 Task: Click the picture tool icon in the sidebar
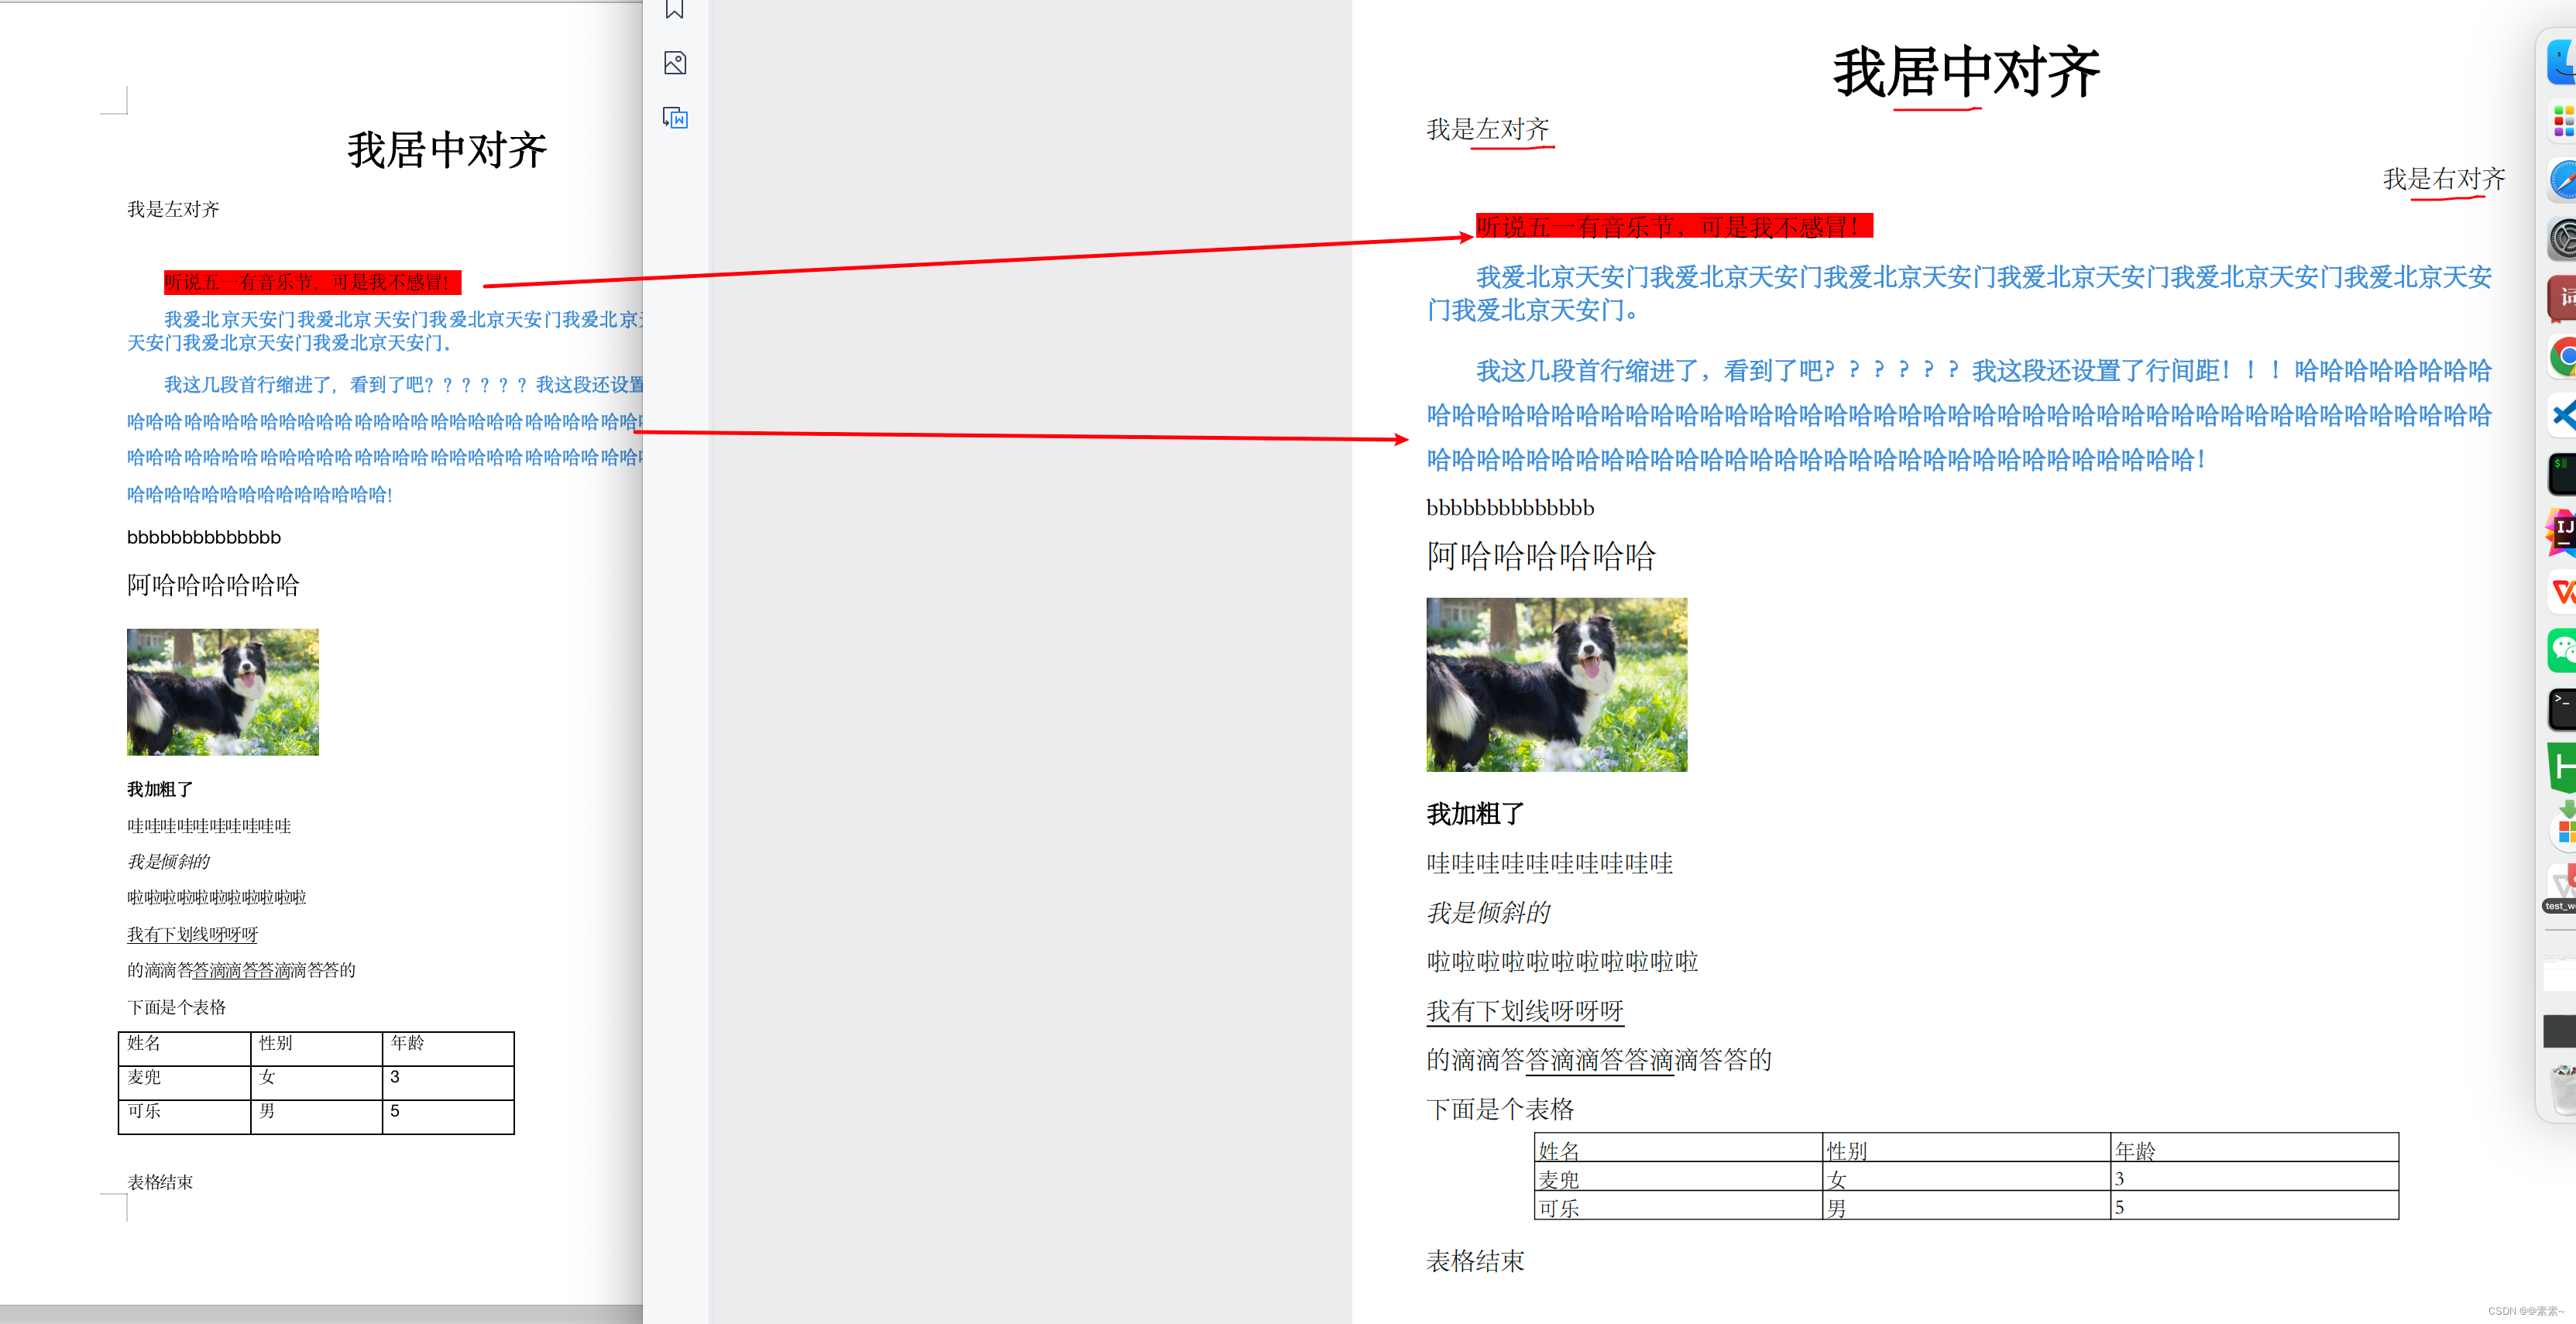(675, 64)
